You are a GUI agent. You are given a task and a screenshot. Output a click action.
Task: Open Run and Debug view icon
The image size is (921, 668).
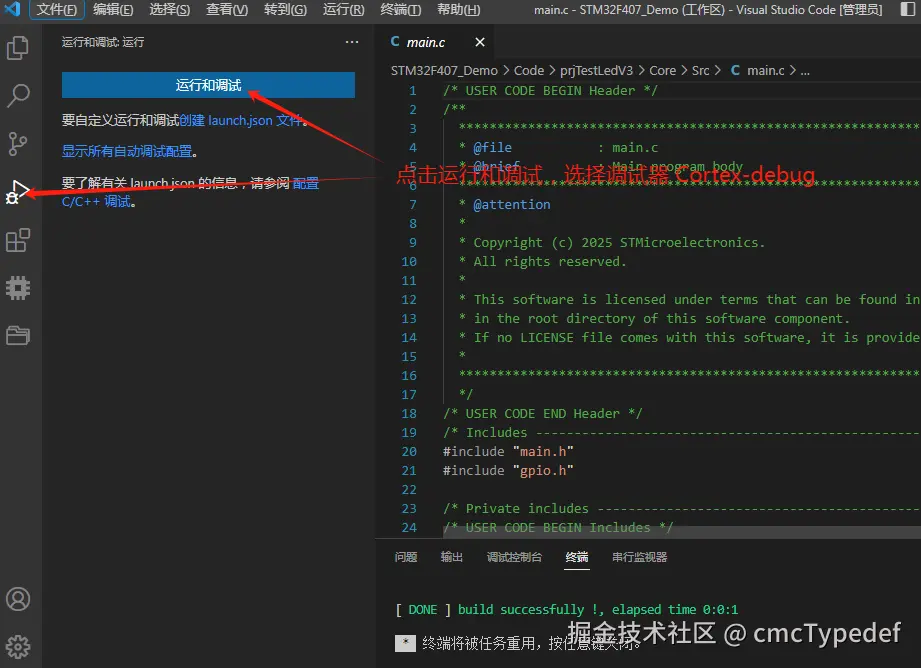point(18,192)
